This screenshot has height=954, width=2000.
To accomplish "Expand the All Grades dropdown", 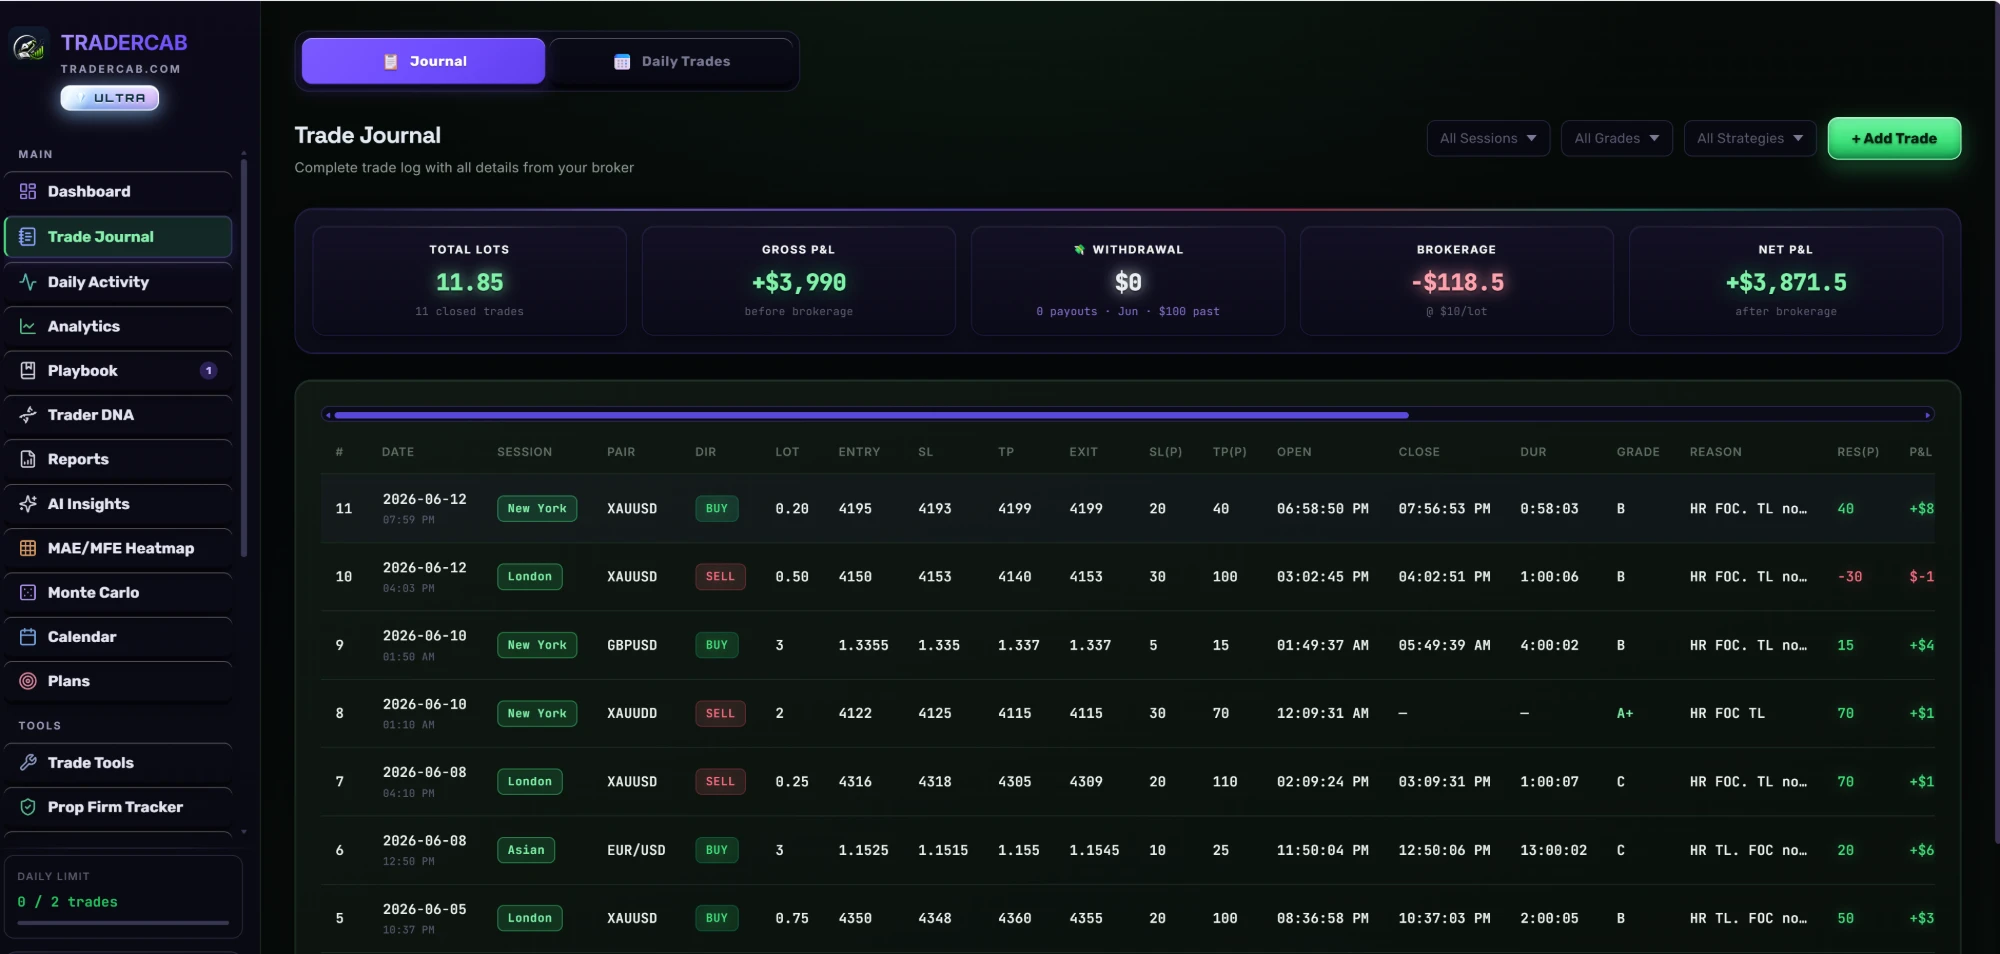I will point(1616,138).
